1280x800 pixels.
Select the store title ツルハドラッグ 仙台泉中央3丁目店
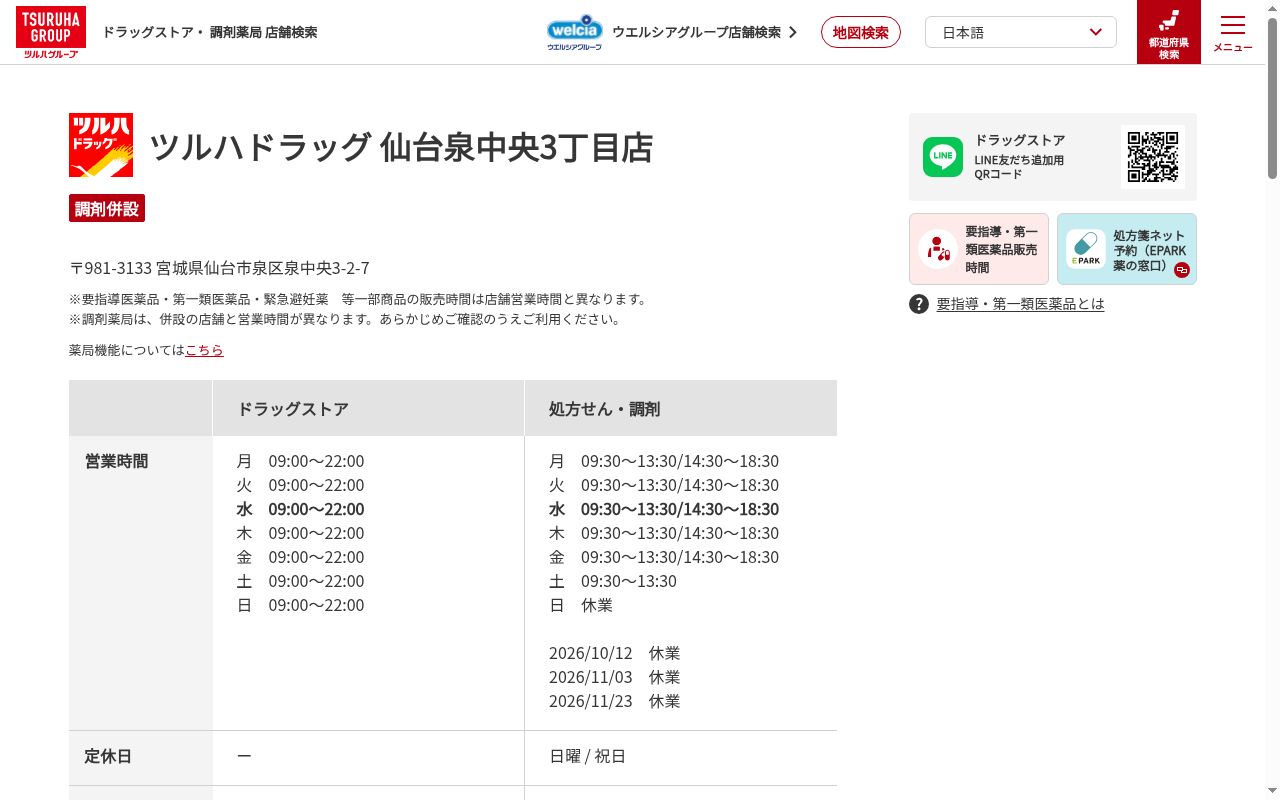click(x=401, y=147)
